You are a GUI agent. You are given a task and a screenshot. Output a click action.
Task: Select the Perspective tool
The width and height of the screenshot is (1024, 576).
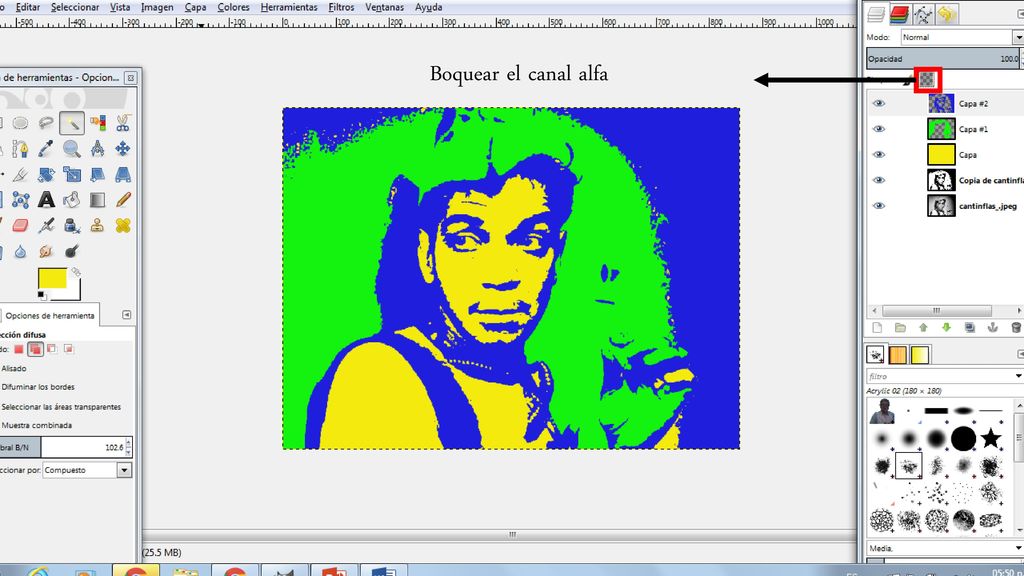tap(123, 174)
